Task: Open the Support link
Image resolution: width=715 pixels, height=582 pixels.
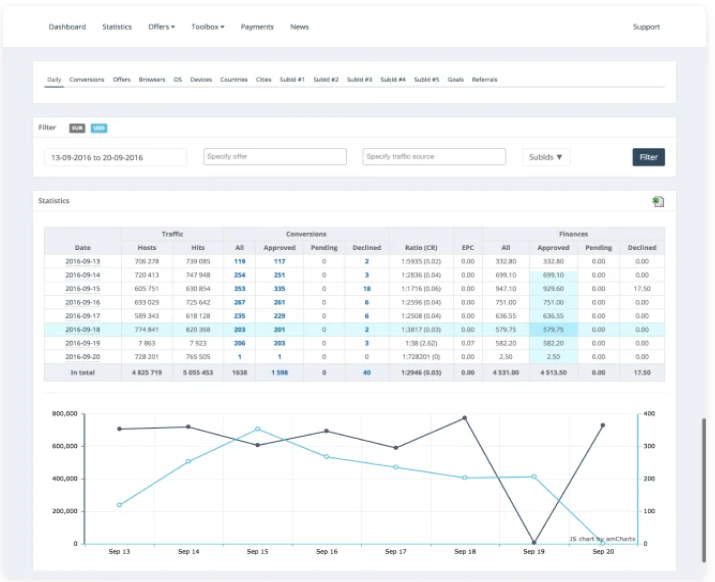Action: (646, 27)
